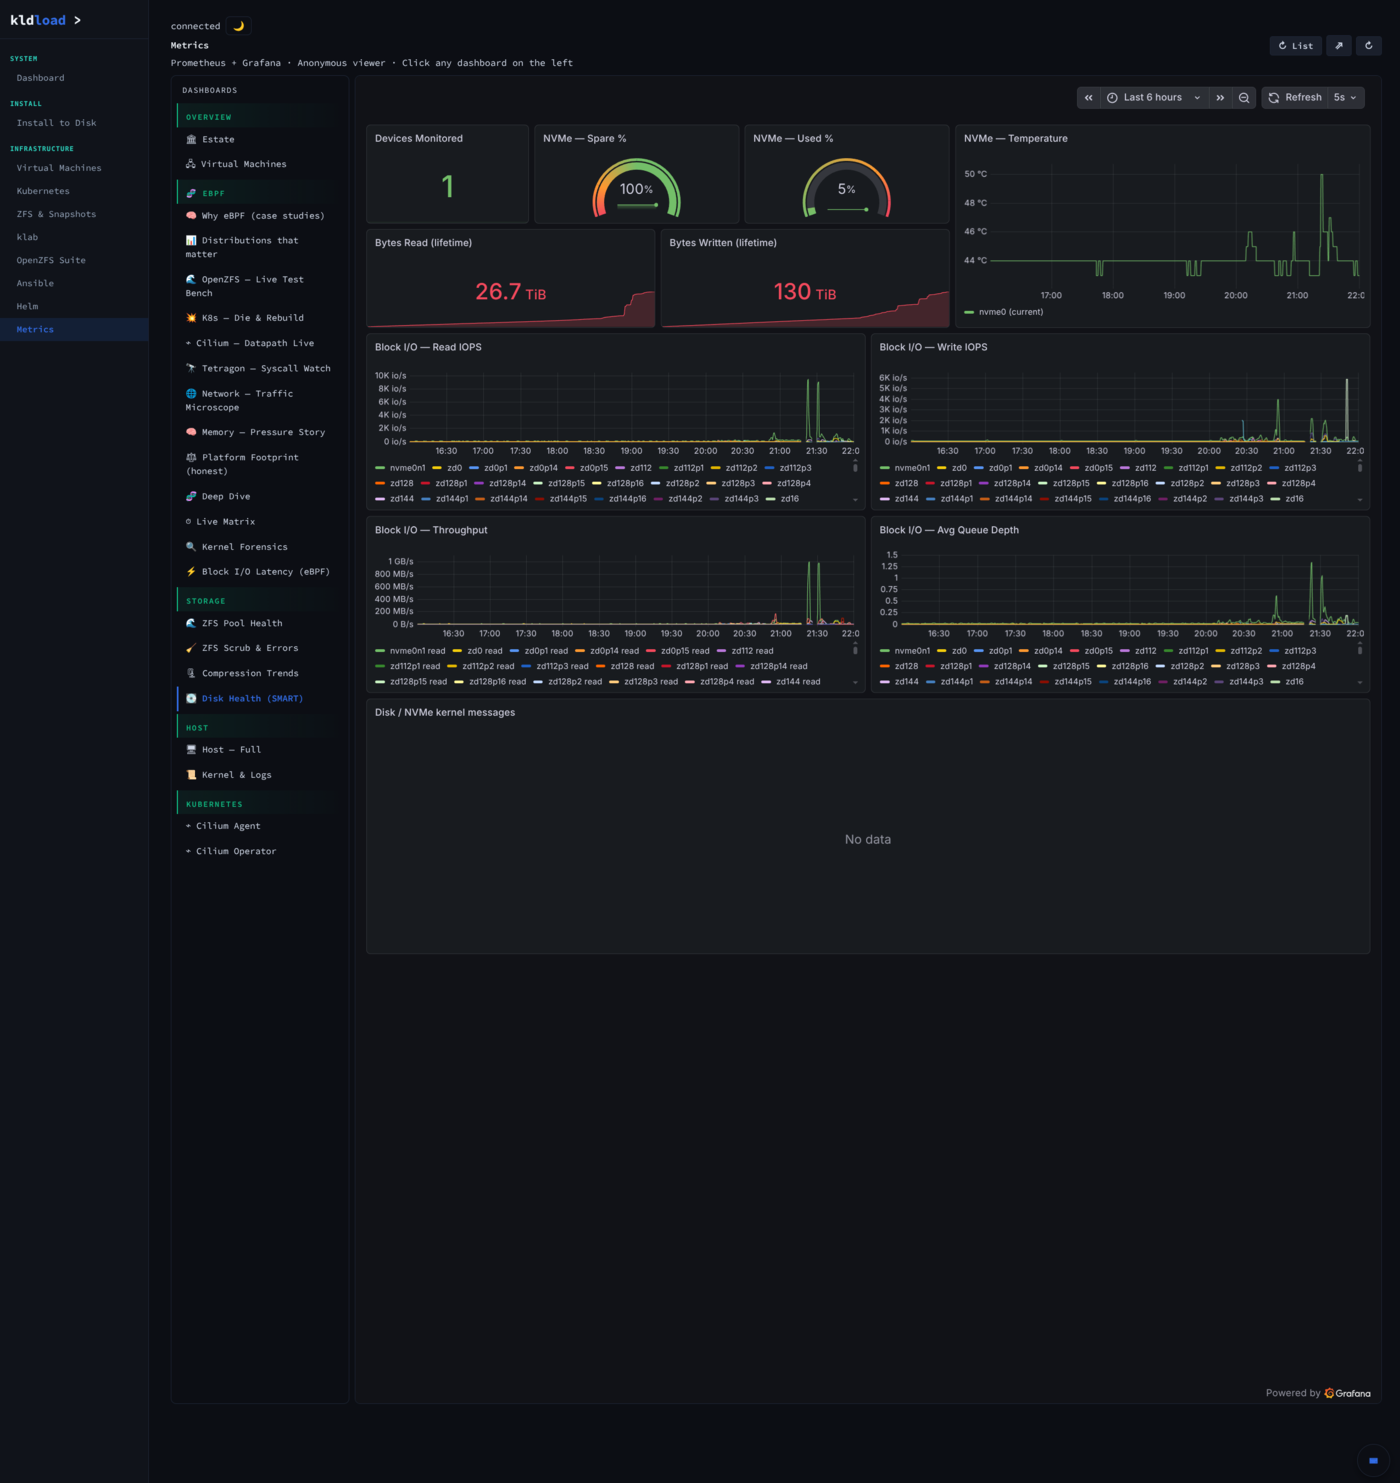Click Read IOPS legend scroll-down arrow
The height and width of the screenshot is (1483, 1400).
855,500
